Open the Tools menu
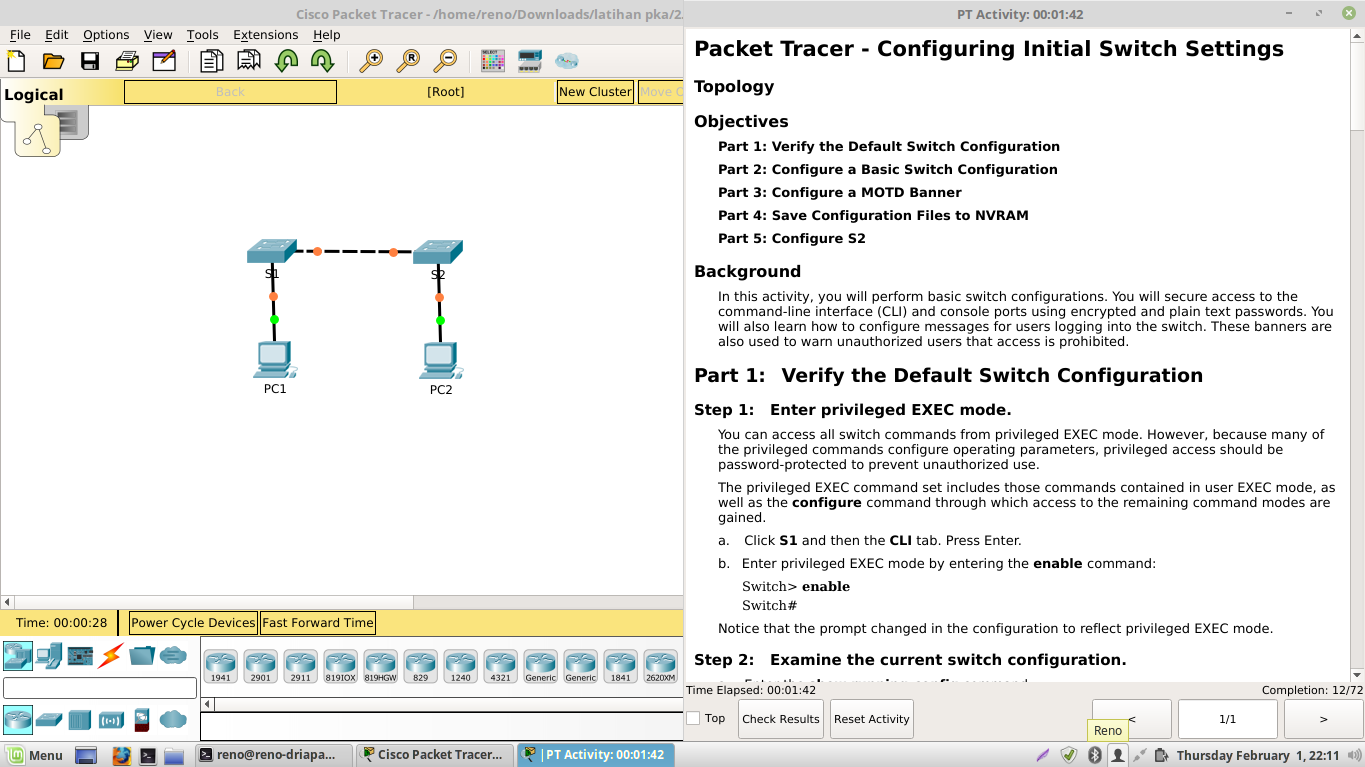Viewport: 1365px width, 767px height. point(202,35)
